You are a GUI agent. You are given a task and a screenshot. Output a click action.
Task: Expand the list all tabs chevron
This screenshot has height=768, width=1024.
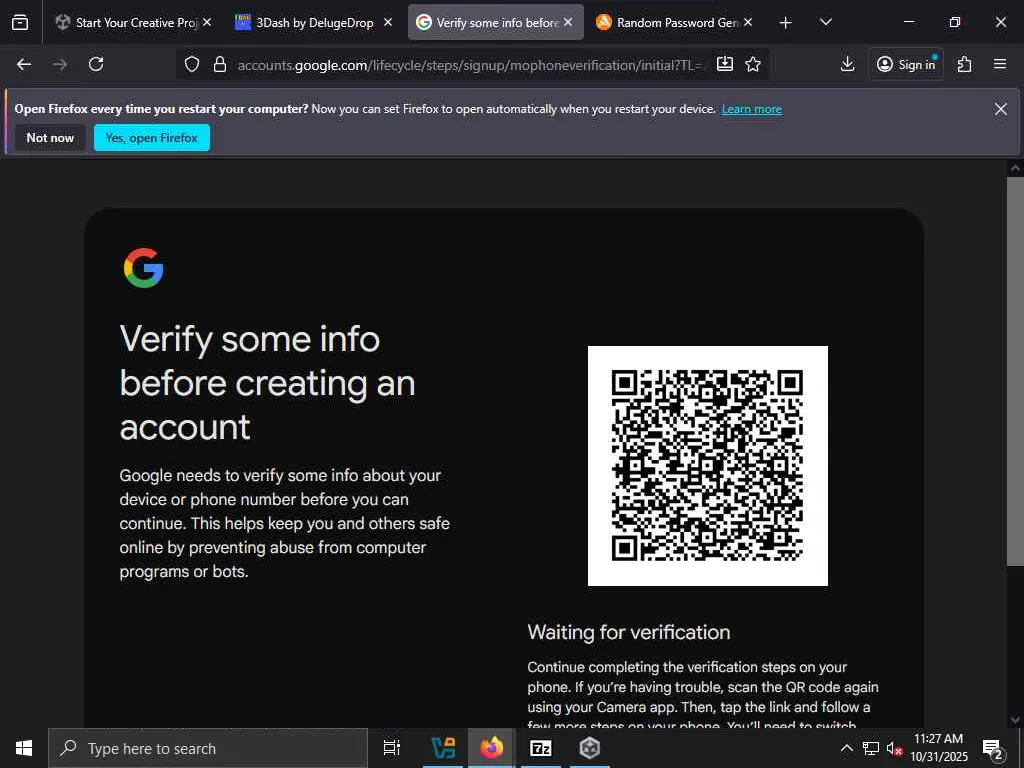click(825, 22)
